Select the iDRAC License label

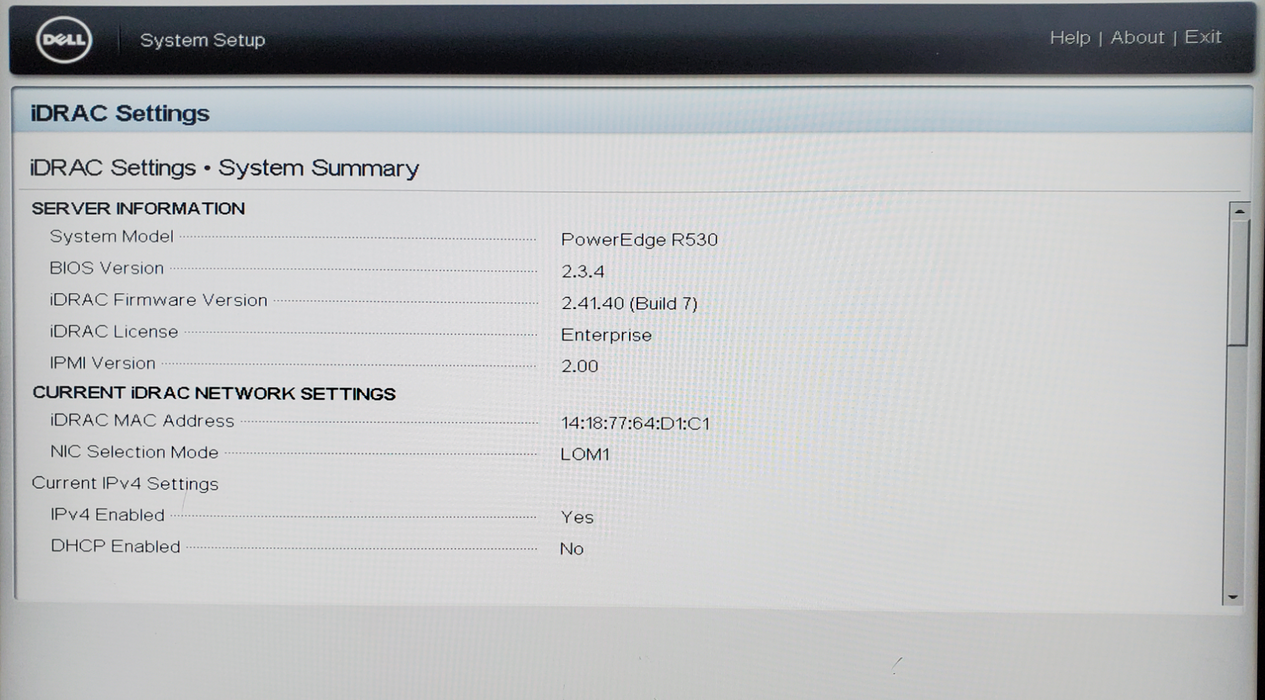[114, 332]
